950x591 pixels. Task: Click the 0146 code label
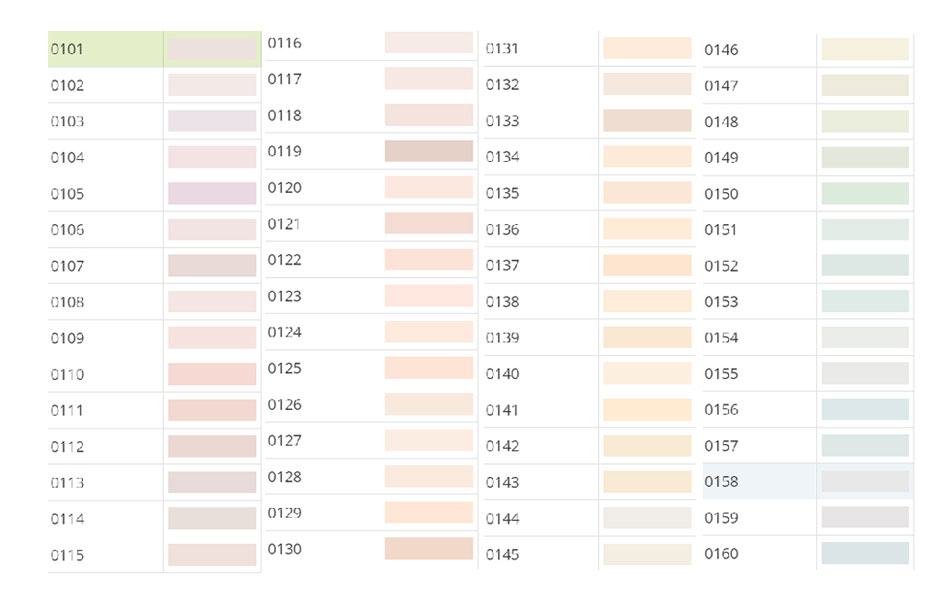click(x=721, y=50)
